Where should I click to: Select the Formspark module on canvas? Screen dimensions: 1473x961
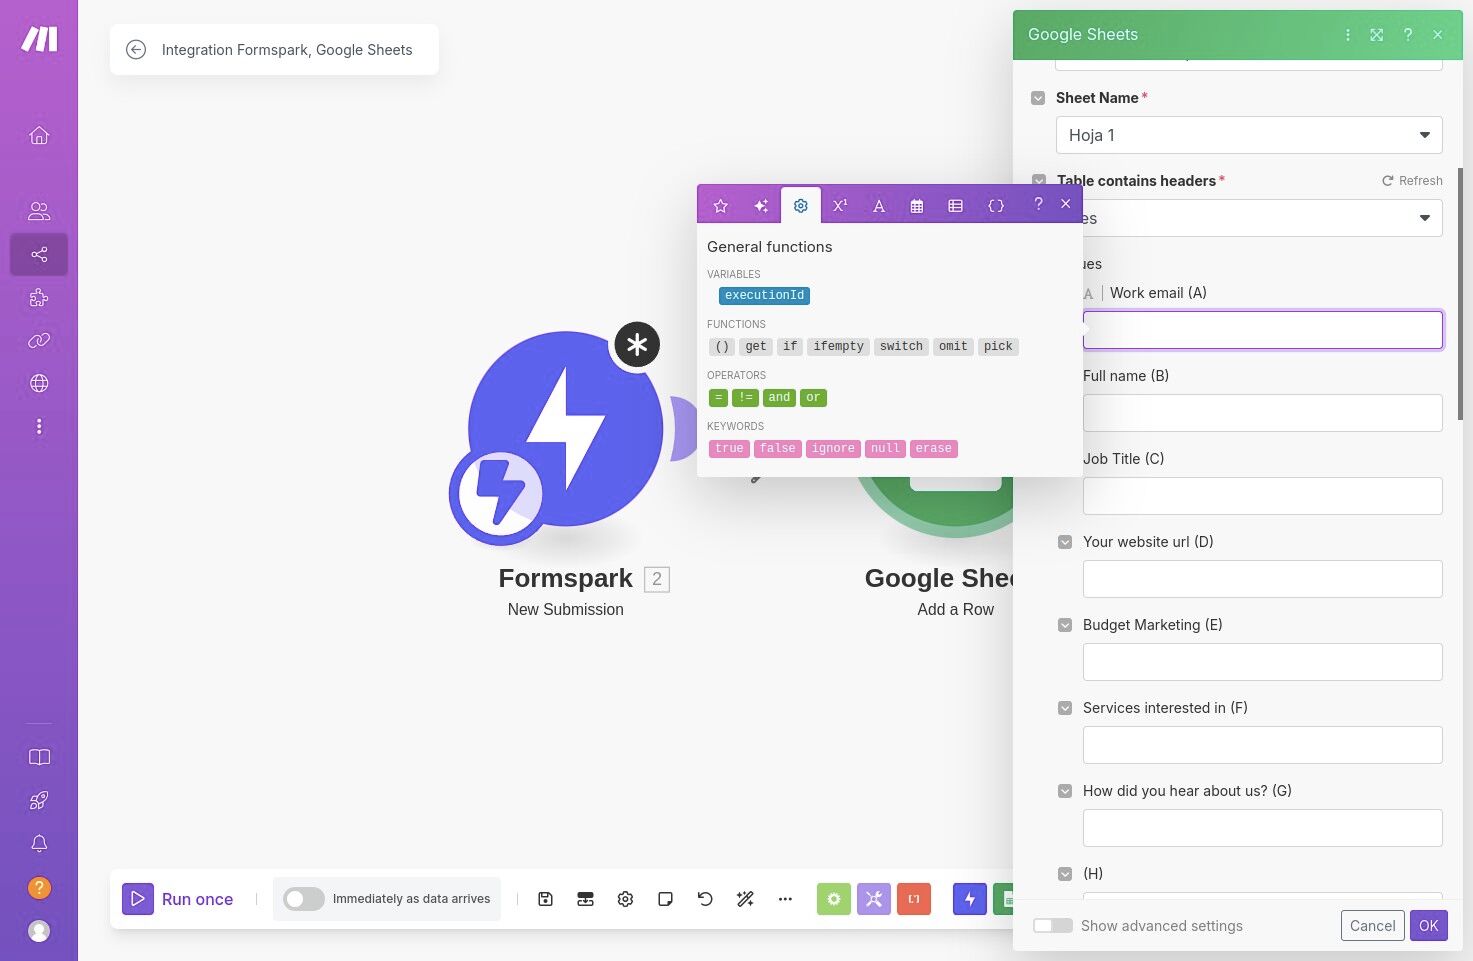(565, 429)
